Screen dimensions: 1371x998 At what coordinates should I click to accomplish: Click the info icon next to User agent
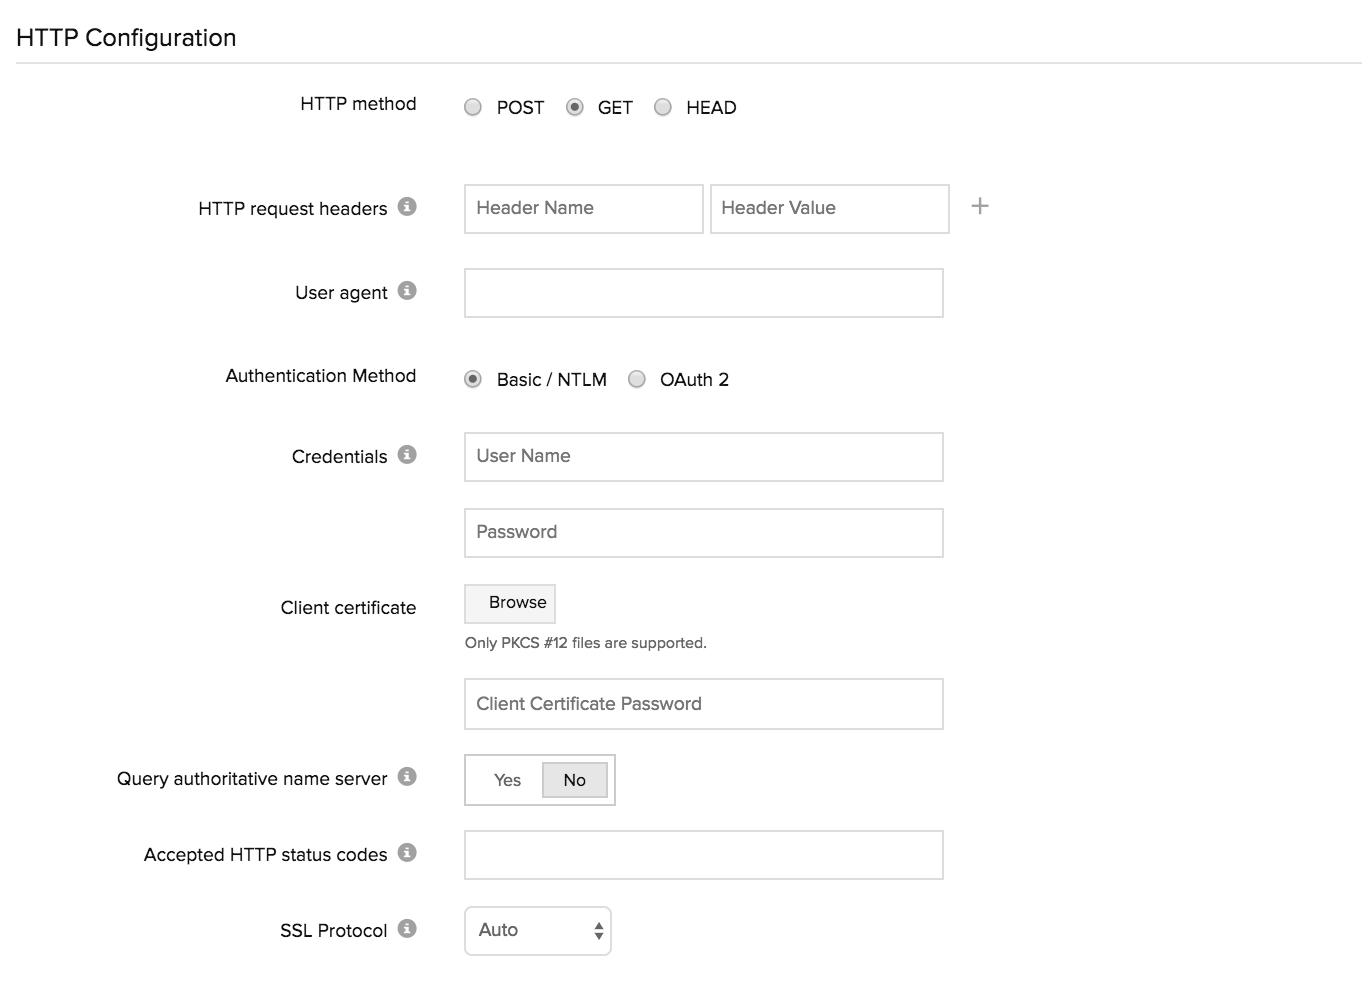(406, 291)
